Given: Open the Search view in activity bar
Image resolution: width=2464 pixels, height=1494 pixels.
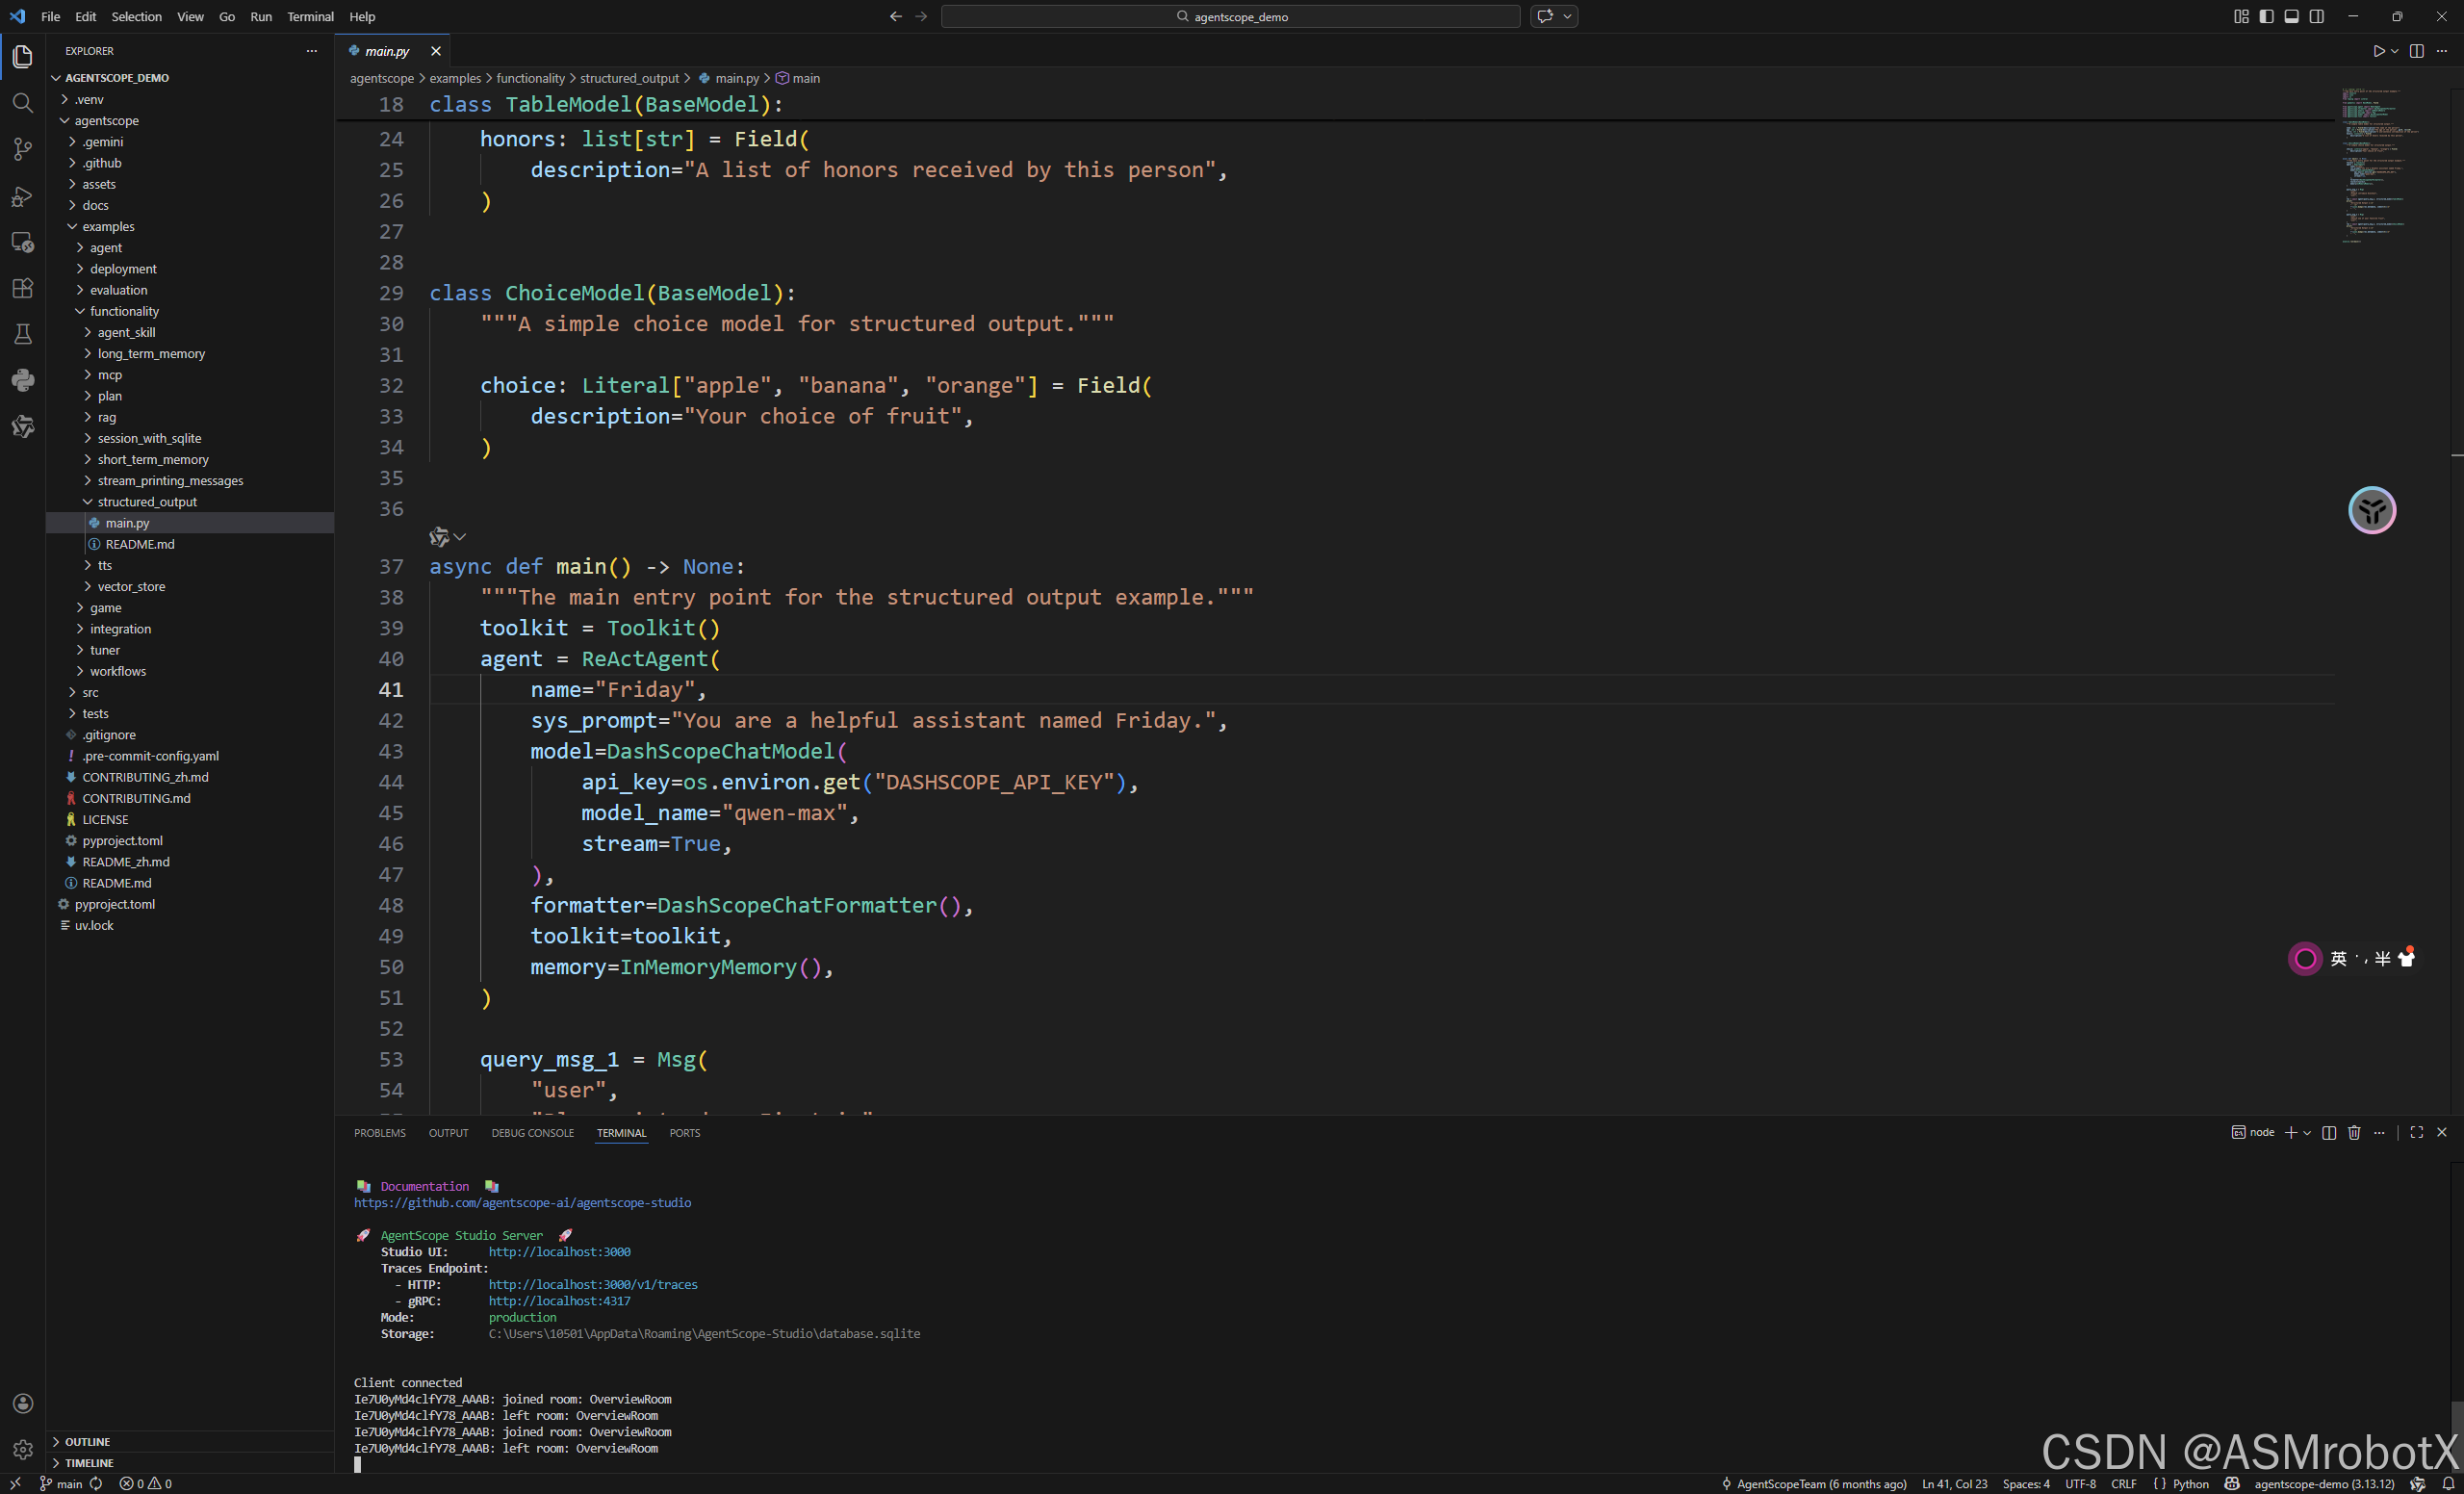Looking at the screenshot, I should (22, 103).
